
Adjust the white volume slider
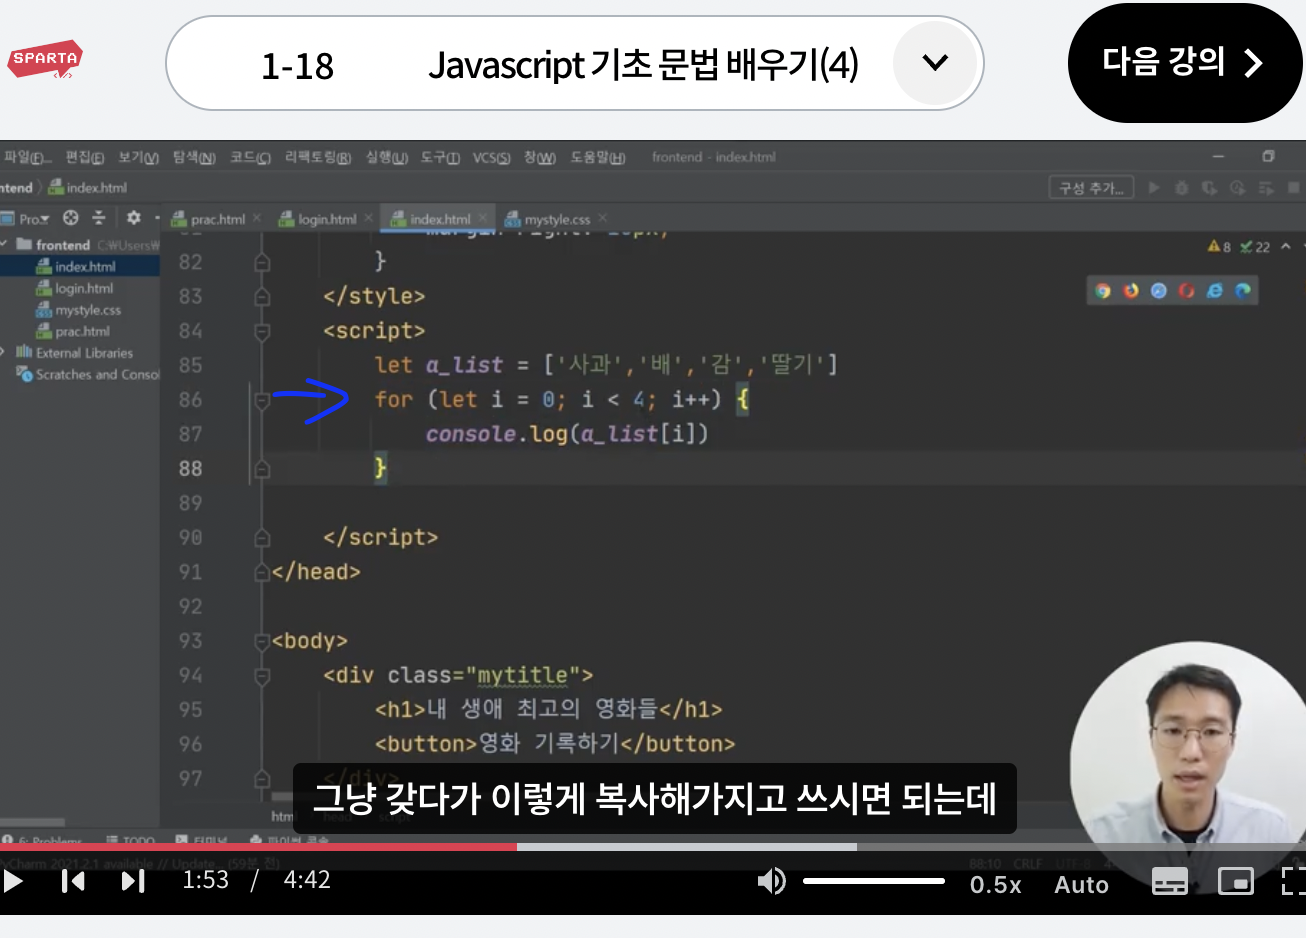tap(874, 881)
